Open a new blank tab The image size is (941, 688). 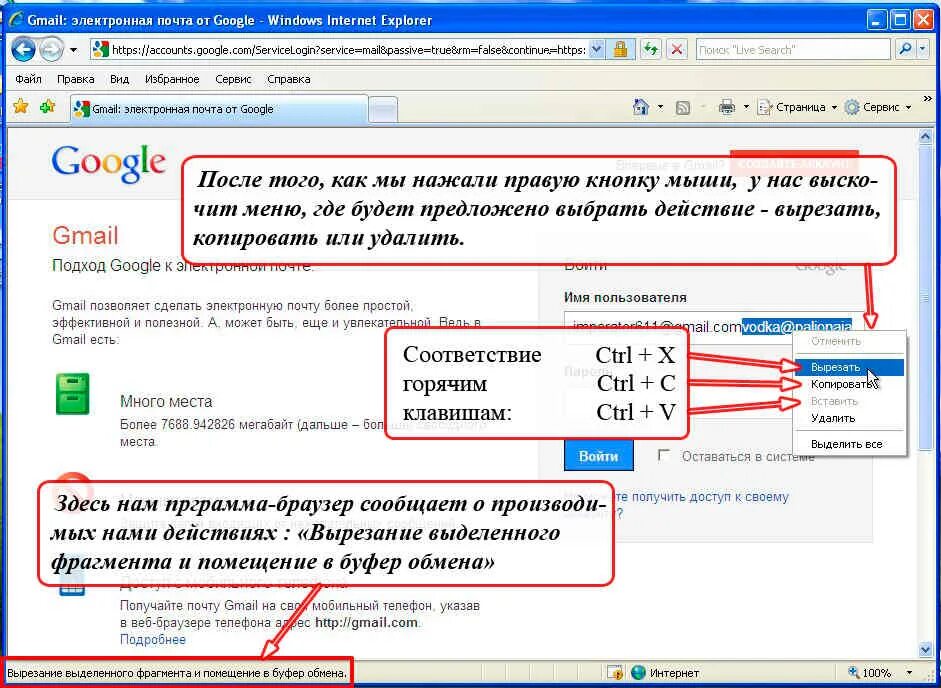point(382,110)
